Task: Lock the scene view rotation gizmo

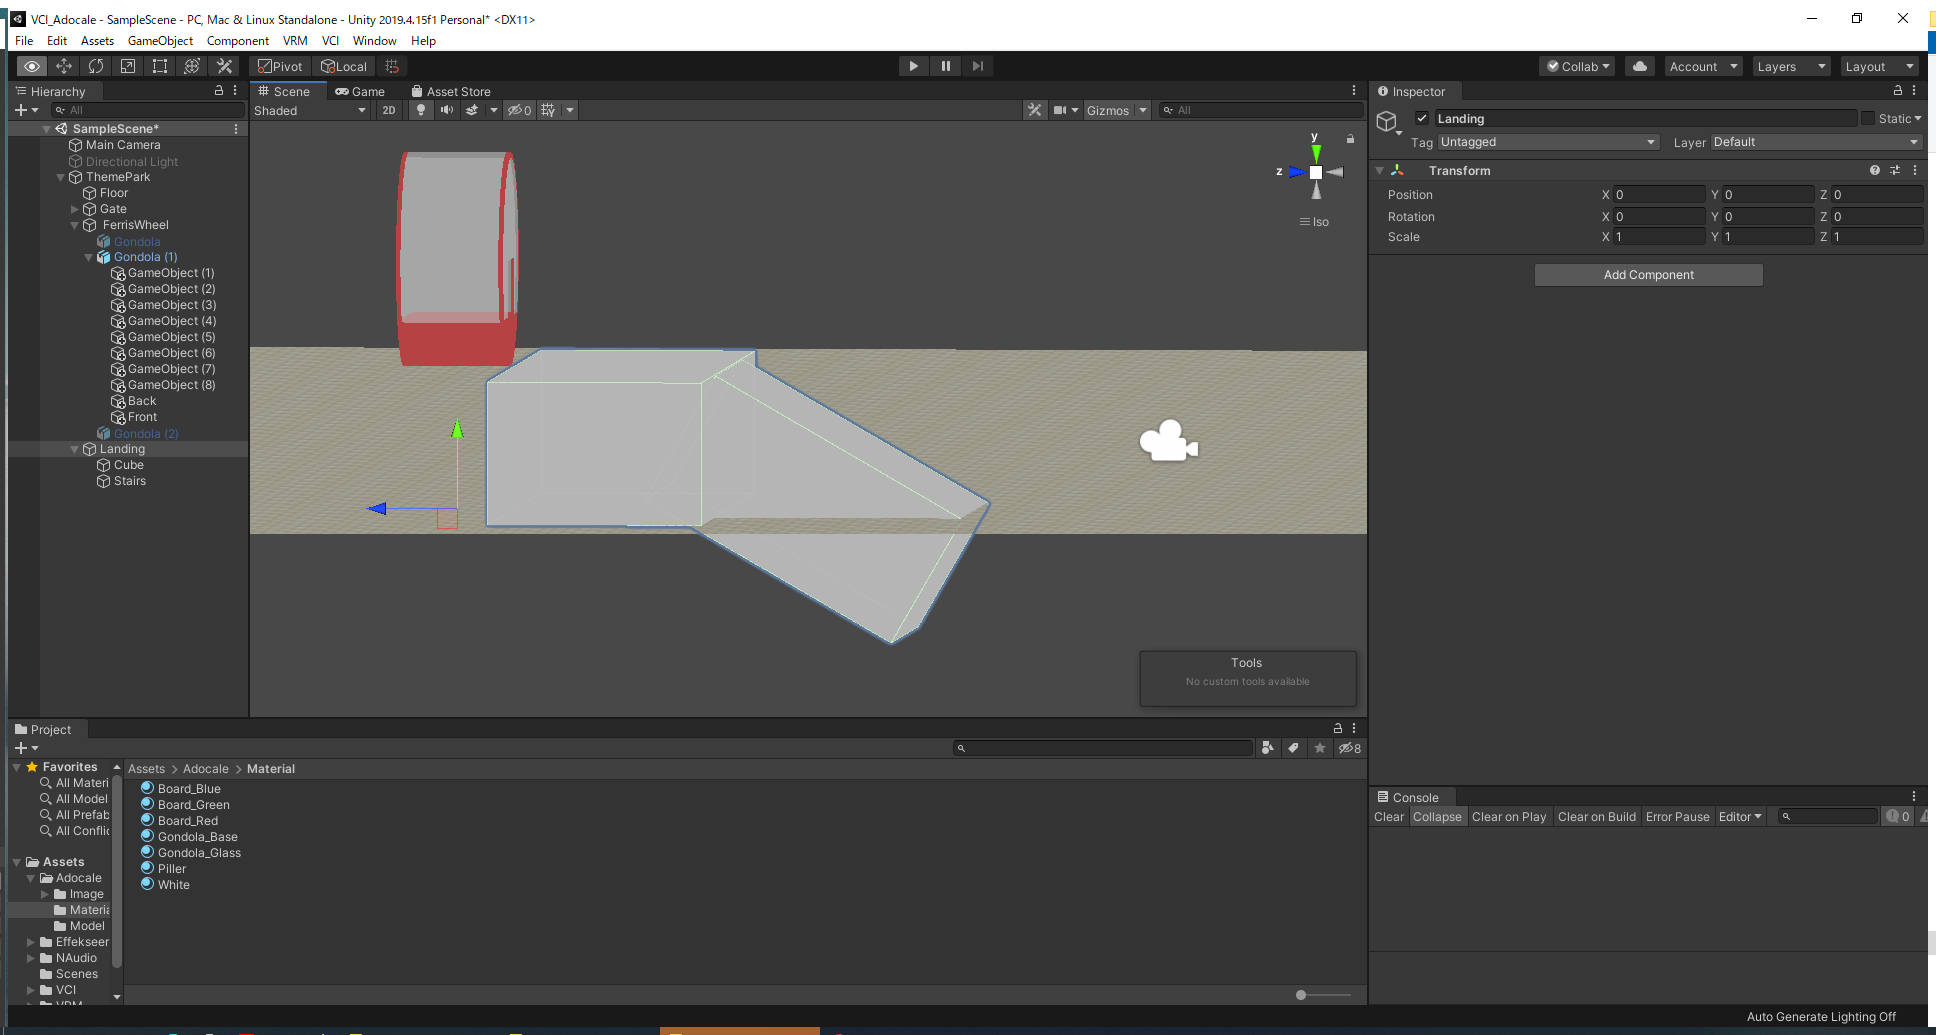Action: (x=1350, y=139)
